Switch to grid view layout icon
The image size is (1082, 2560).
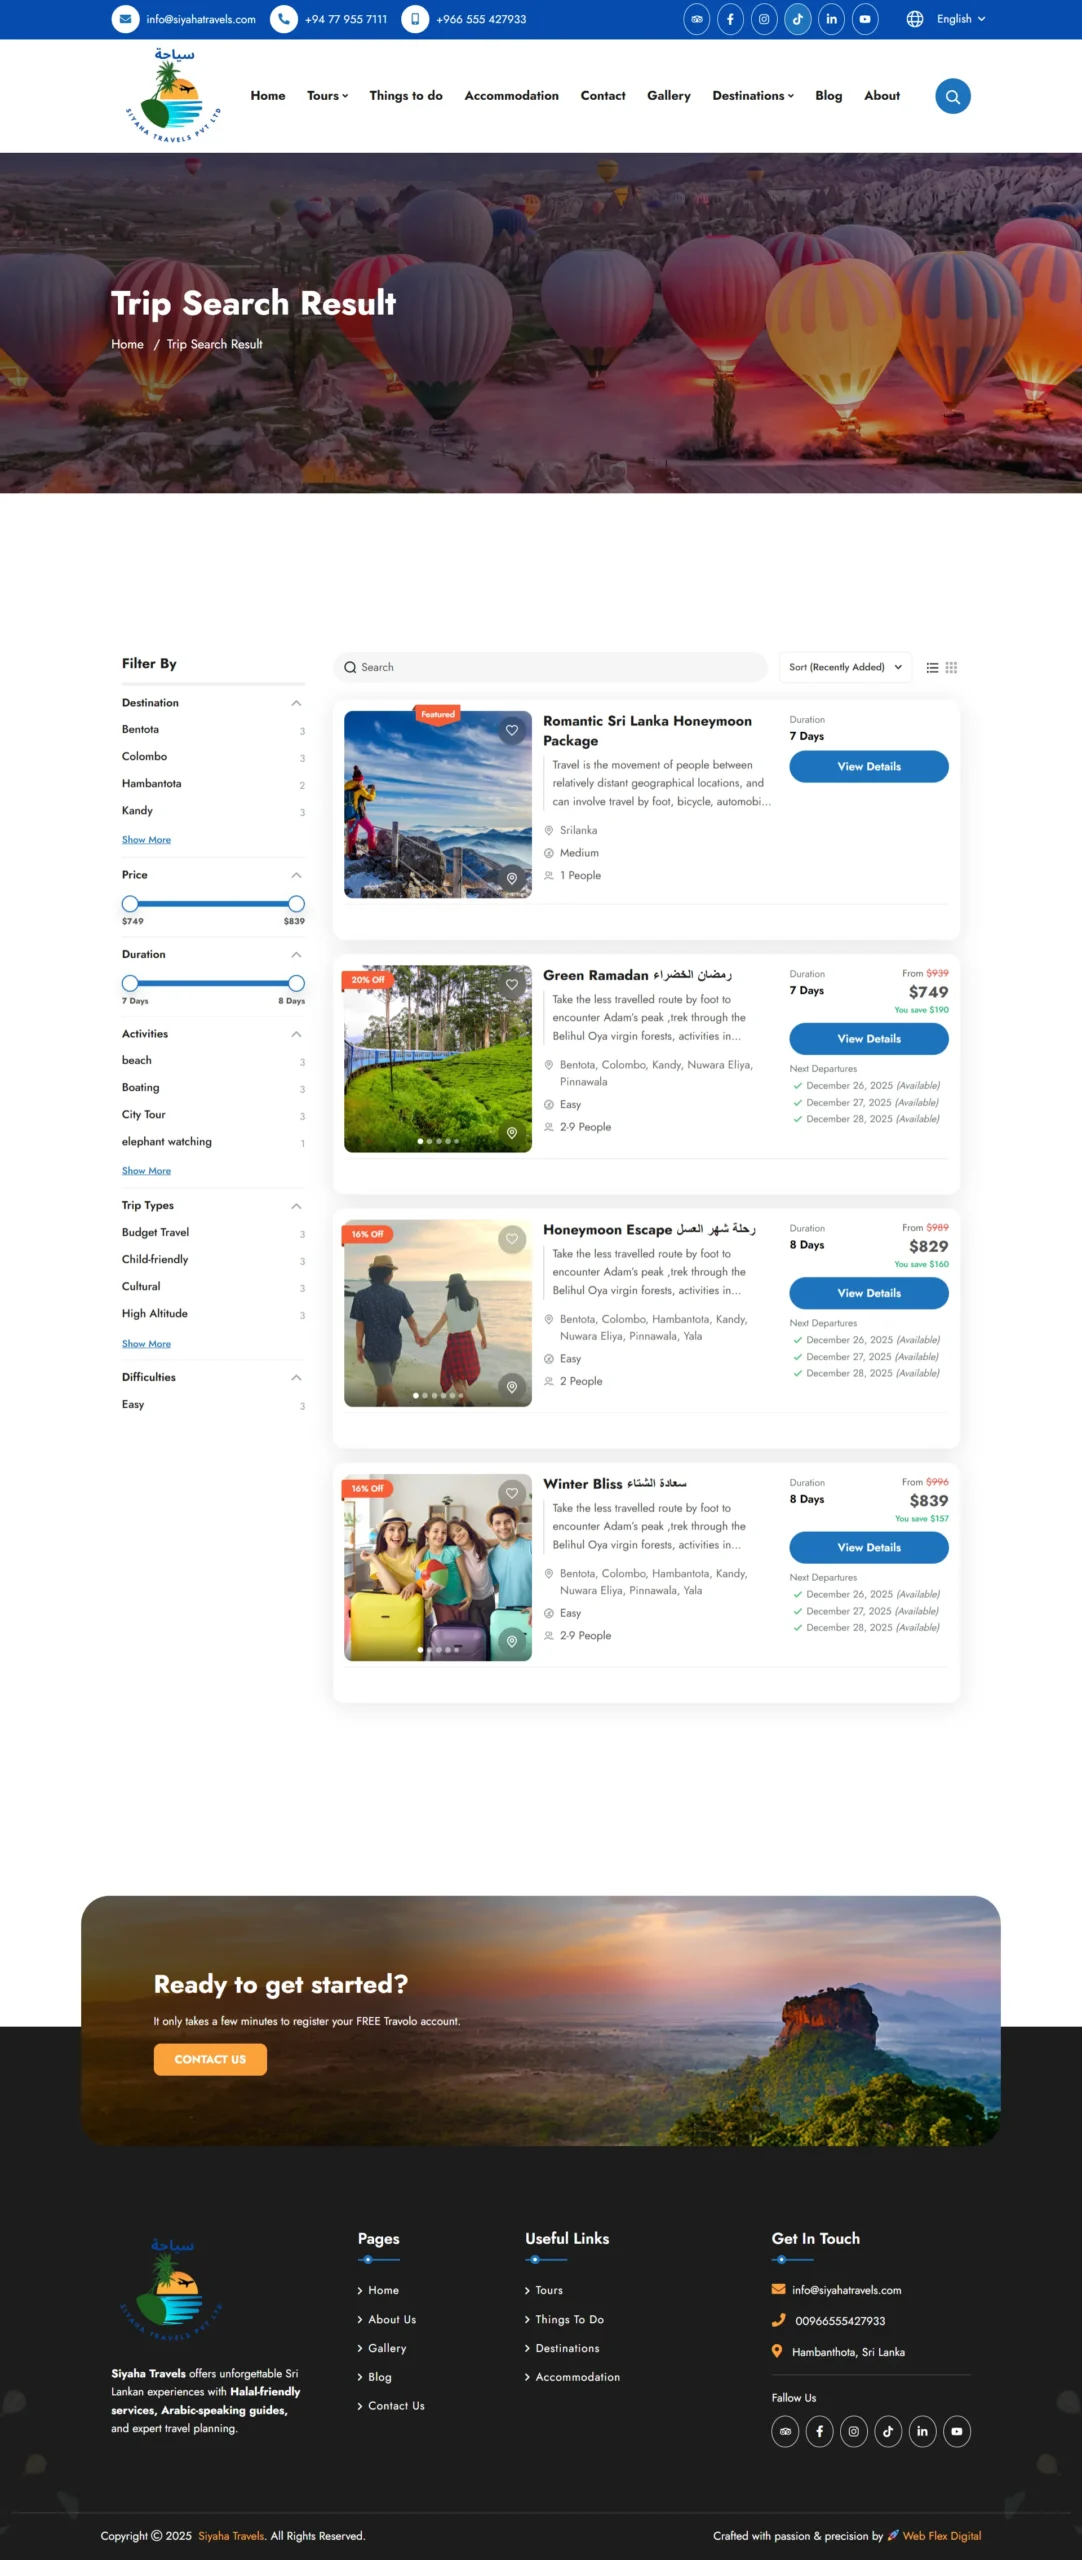click(951, 667)
